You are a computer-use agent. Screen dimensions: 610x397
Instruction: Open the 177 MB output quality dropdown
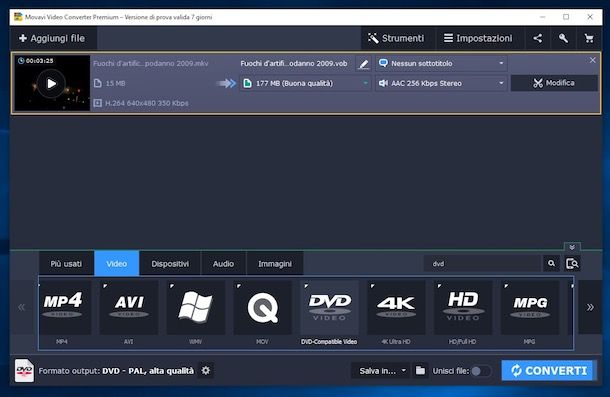[x=305, y=83]
